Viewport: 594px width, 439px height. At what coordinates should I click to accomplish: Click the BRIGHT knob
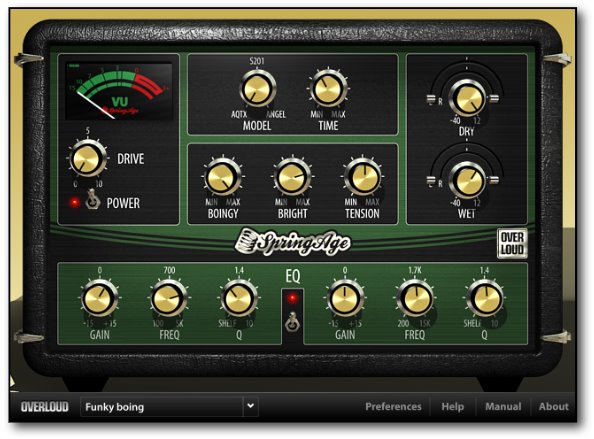pyautogui.click(x=292, y=177)
